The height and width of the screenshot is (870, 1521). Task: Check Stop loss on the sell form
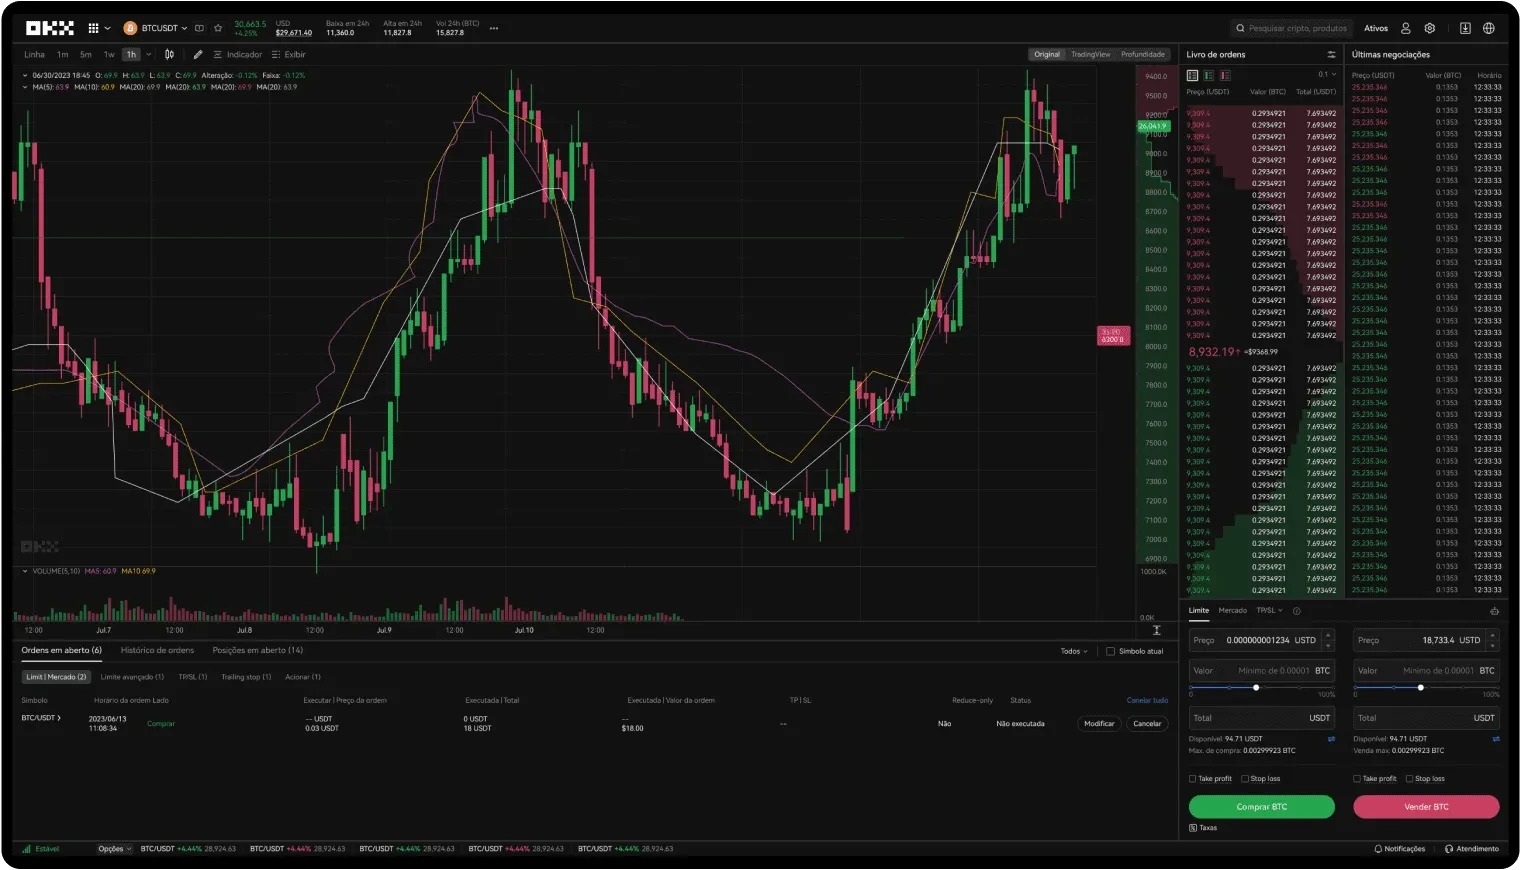1409,778
